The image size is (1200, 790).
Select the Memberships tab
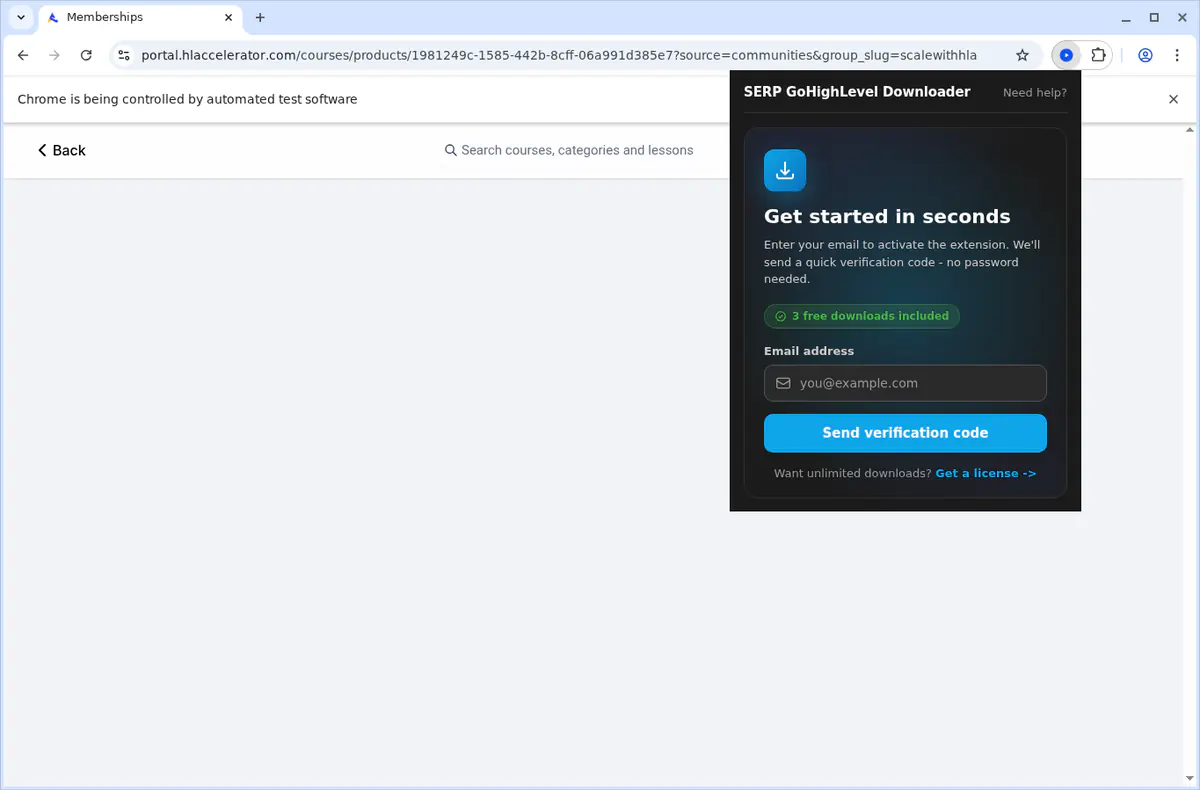pos(140,17)
